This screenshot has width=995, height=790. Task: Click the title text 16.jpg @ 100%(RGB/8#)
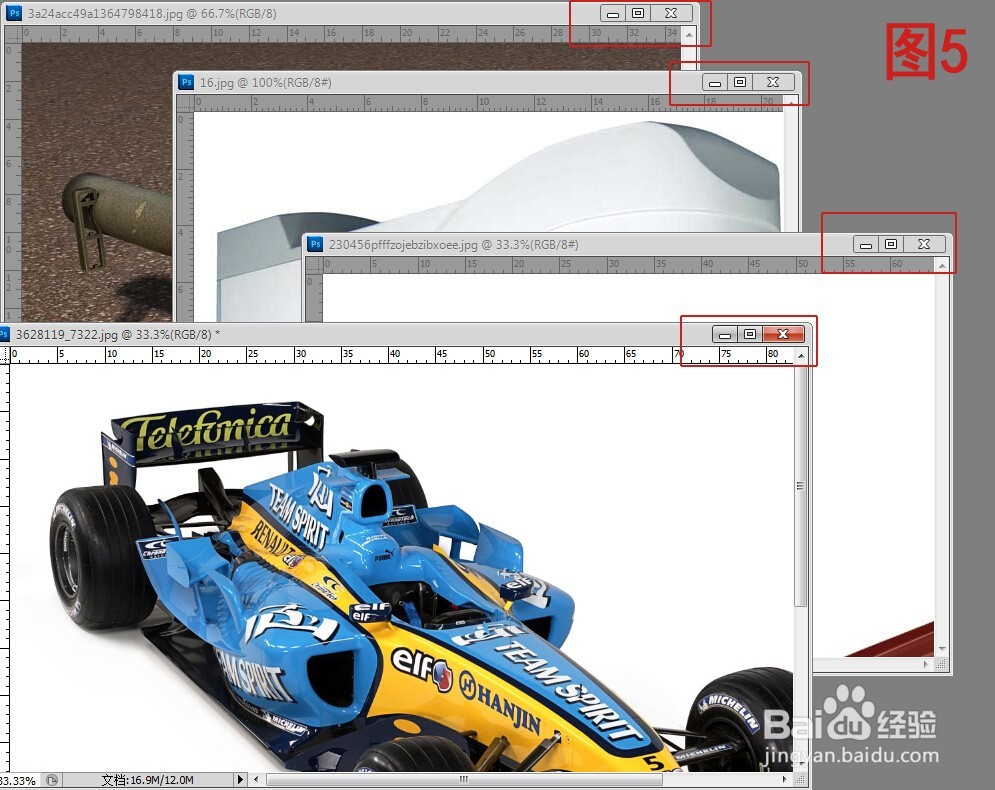[x=265, y=82]
